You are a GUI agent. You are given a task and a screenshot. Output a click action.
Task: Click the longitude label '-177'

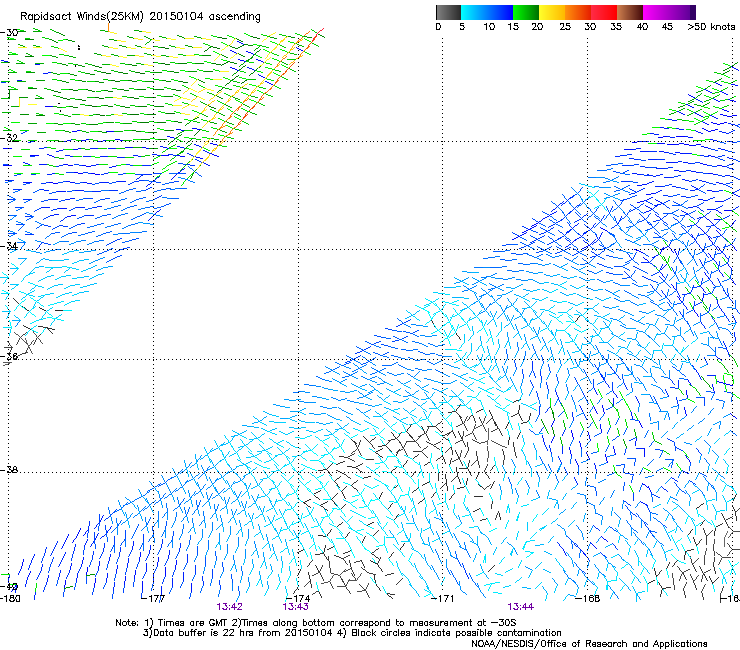tap(154, 599)
